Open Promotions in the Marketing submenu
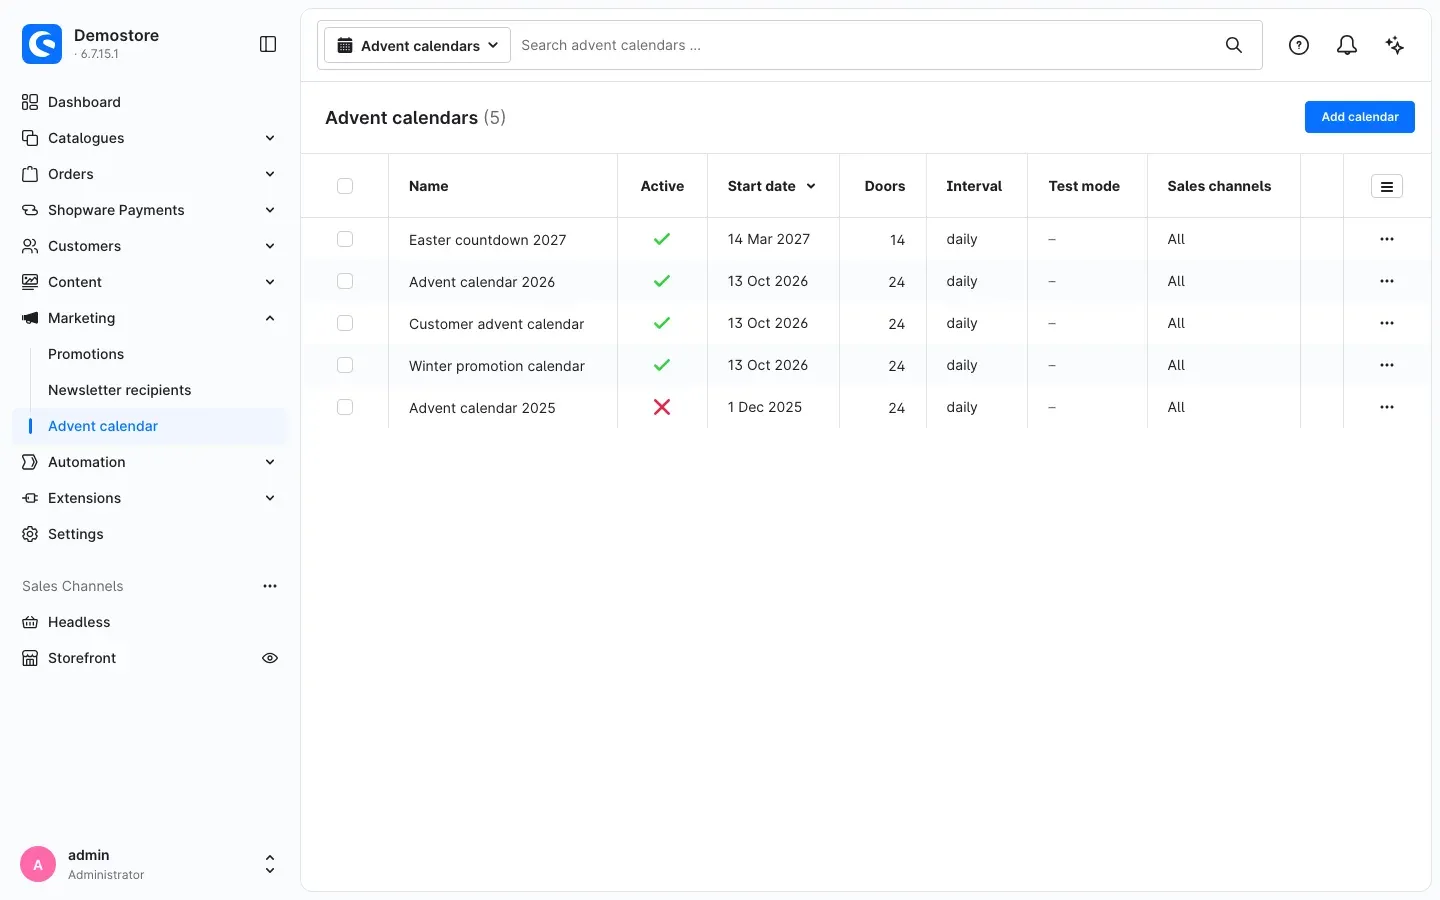1440x900 pixels. click(x=86, y=354)
